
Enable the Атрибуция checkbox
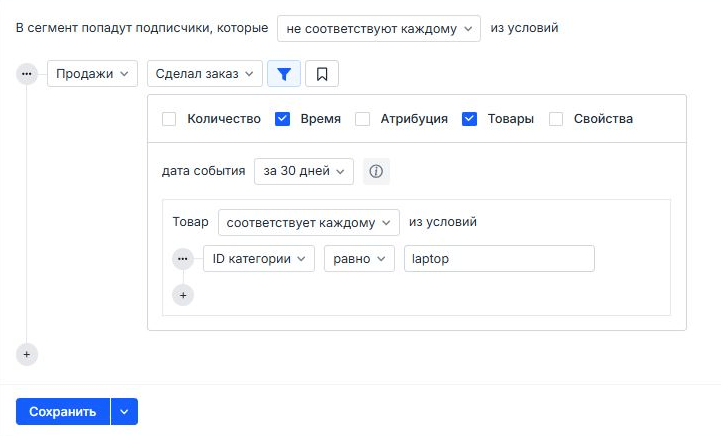coord(362,119)
